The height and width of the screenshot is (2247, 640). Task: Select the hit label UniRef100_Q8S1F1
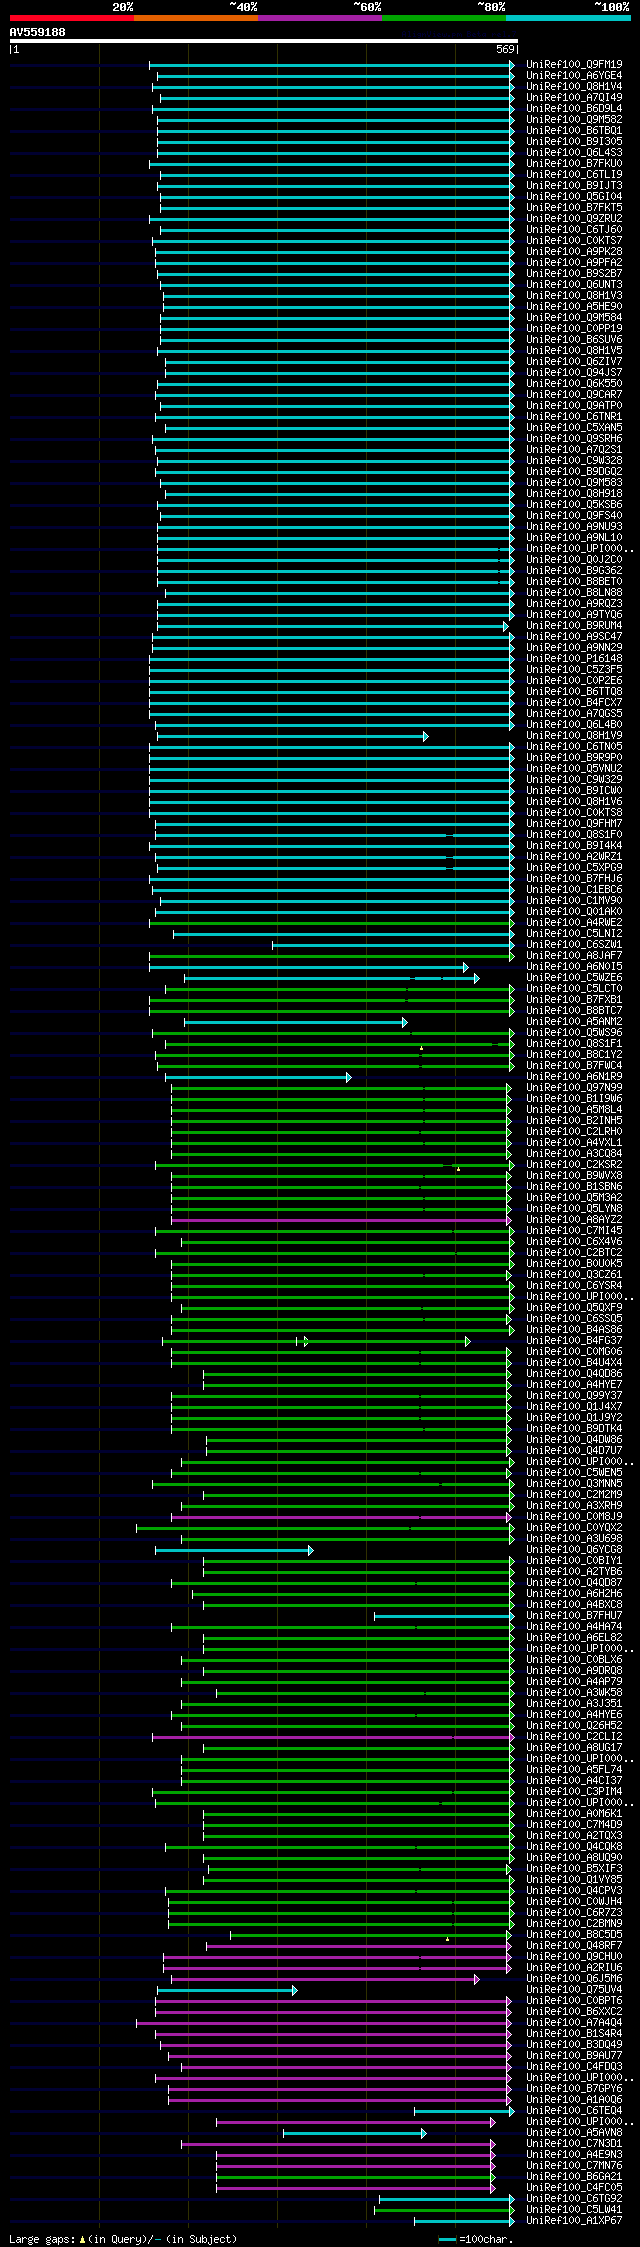pyautogui.click(x=574, y=1044)
